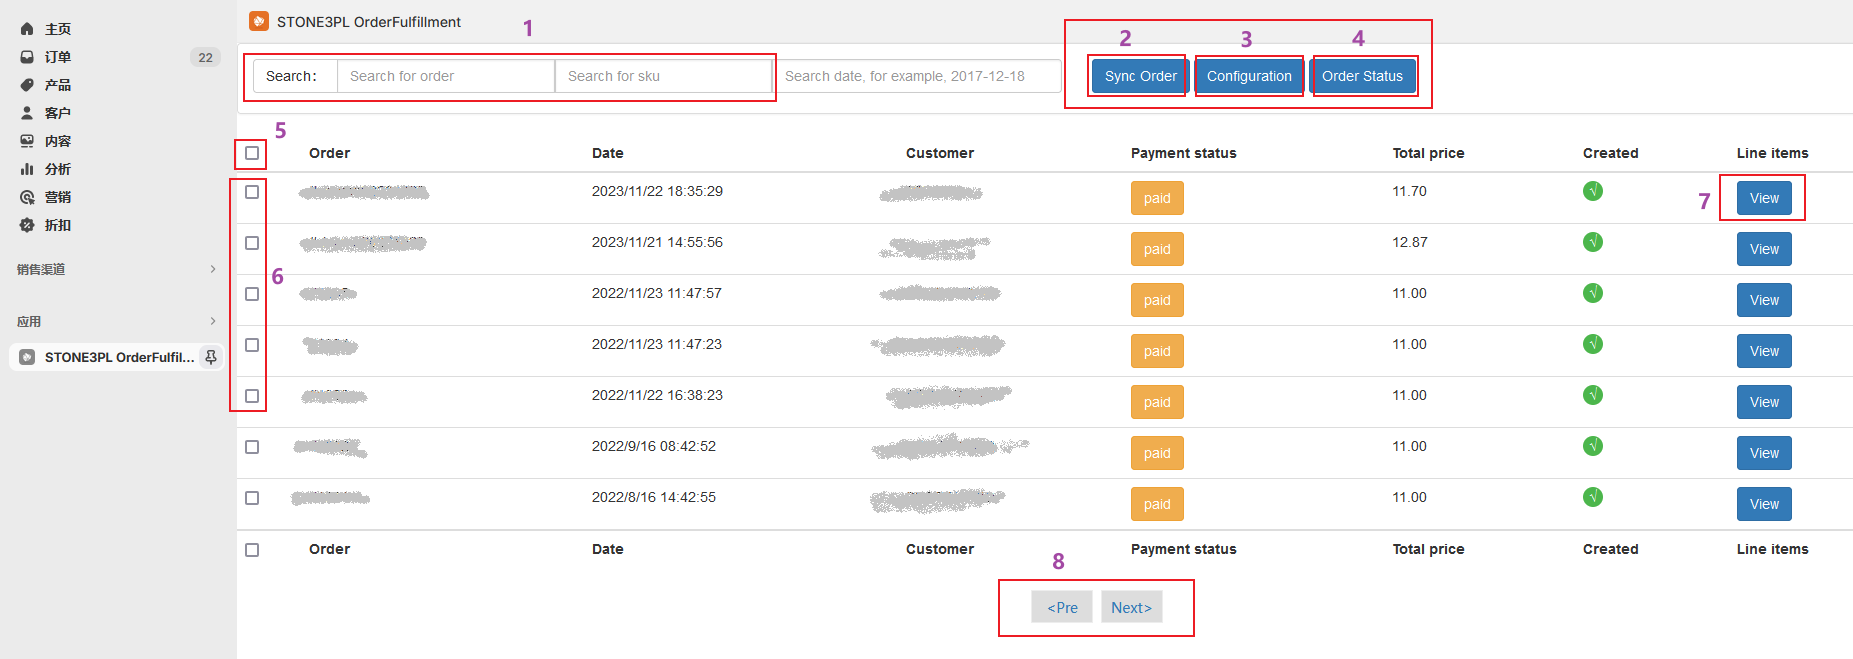This screenshot has height=659, width=1853.
Task: Focus the Search for sku field
Action: [662, 76]
